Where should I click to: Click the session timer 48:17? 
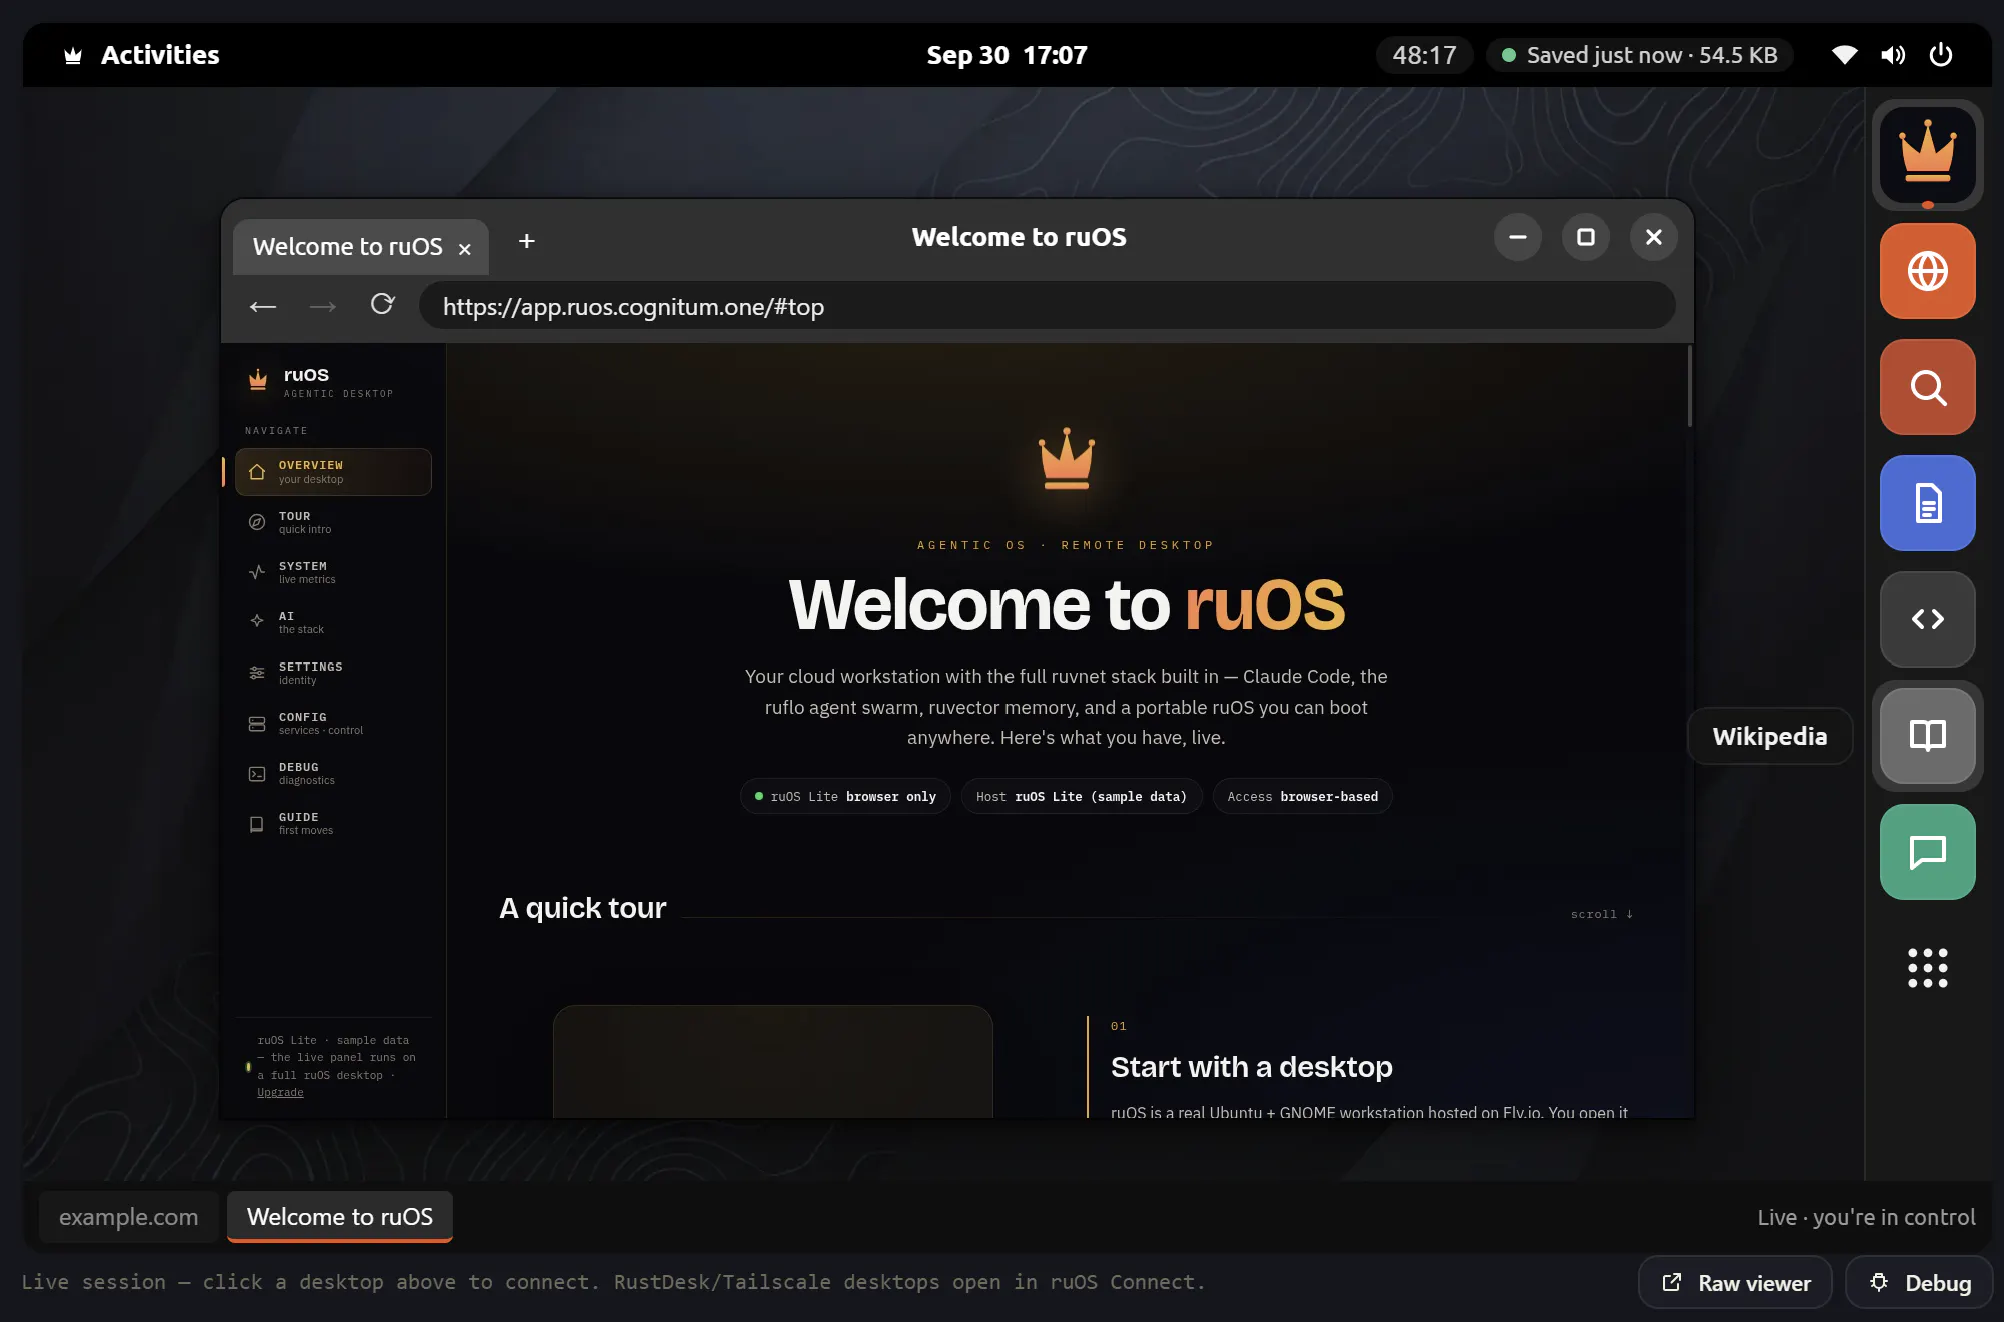coord(1424,55)
